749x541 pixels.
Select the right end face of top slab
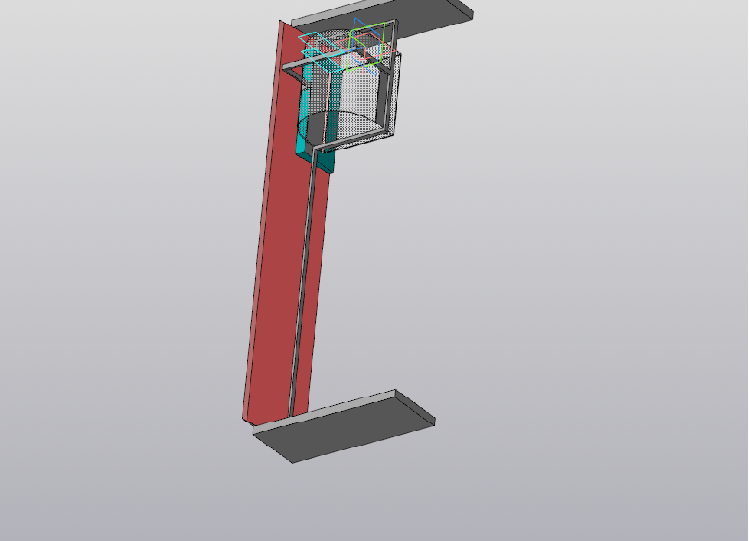pyautogui.click(x=469, y=12)
